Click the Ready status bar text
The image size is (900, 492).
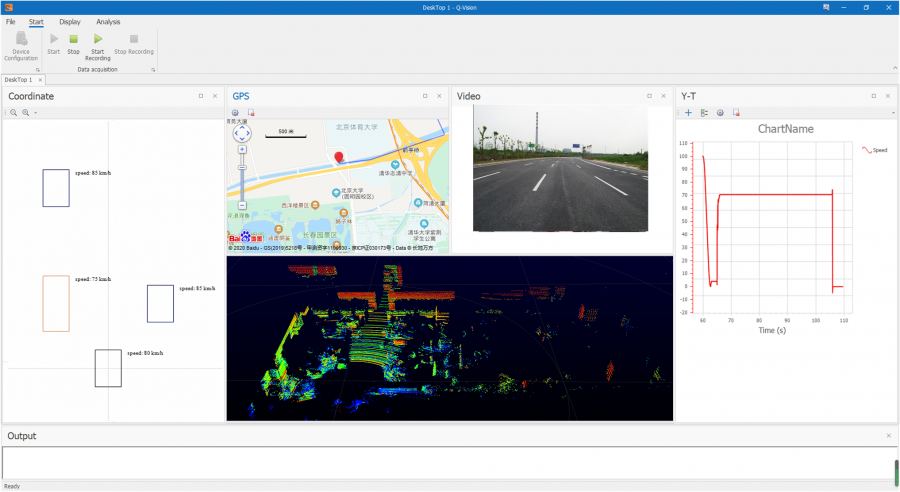(12, 486)
